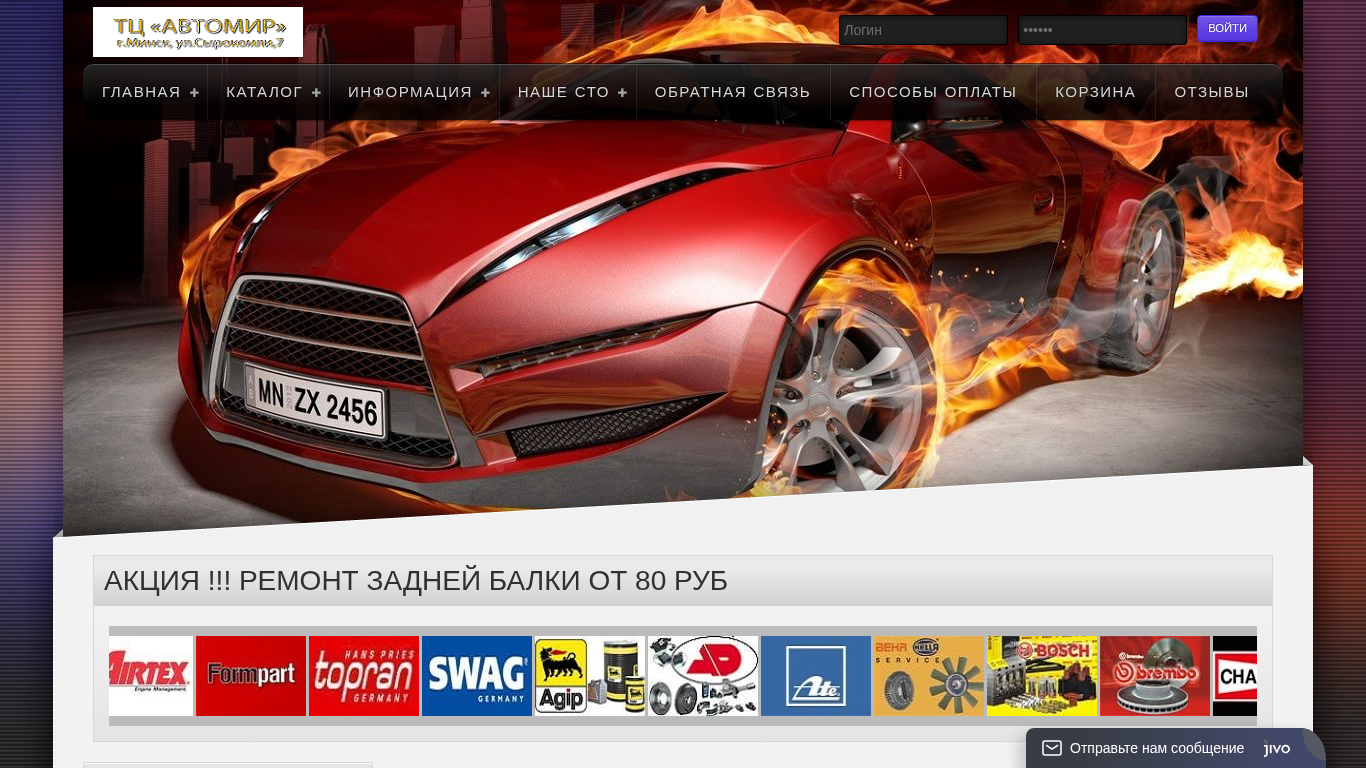Image resolution: width=1366 pixels, height=768 pixels.
Task: Expand the ГЛАВНАЯ menu
Action: 146,92
